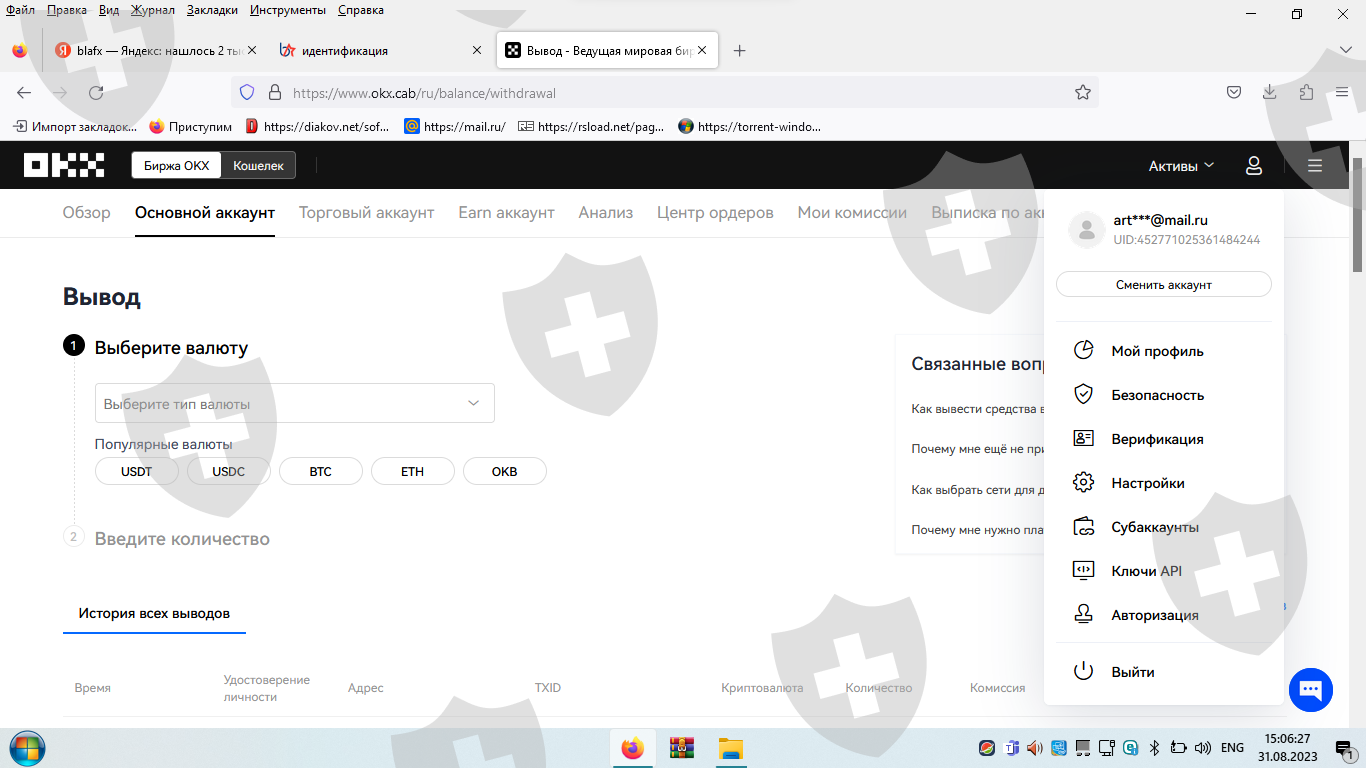This screenshot has height=768, width=1366.
Task: Open Ключи API in the account menu
Action: 1164,571
